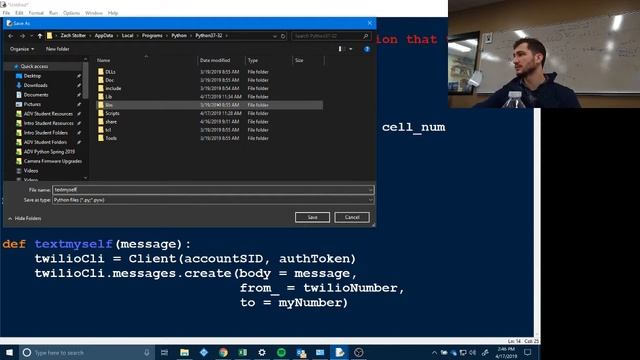Refresh the Python37-32 folder view
The height and width of the screenshot is (360, 640).
pyautogui.click(x=283, y=36)
